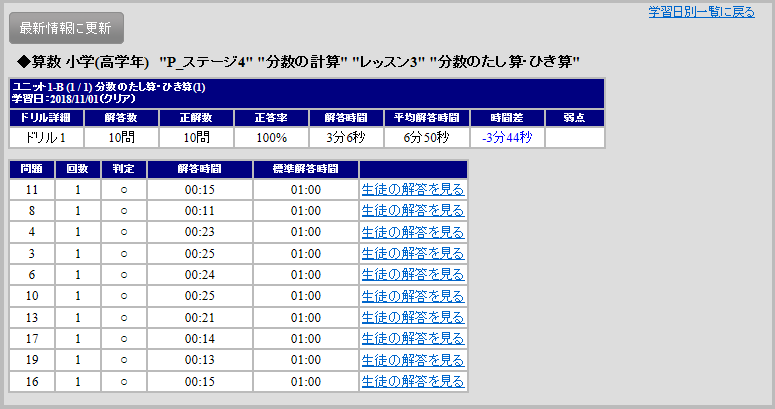Click the 問題 column header

[x=32, y=169]
